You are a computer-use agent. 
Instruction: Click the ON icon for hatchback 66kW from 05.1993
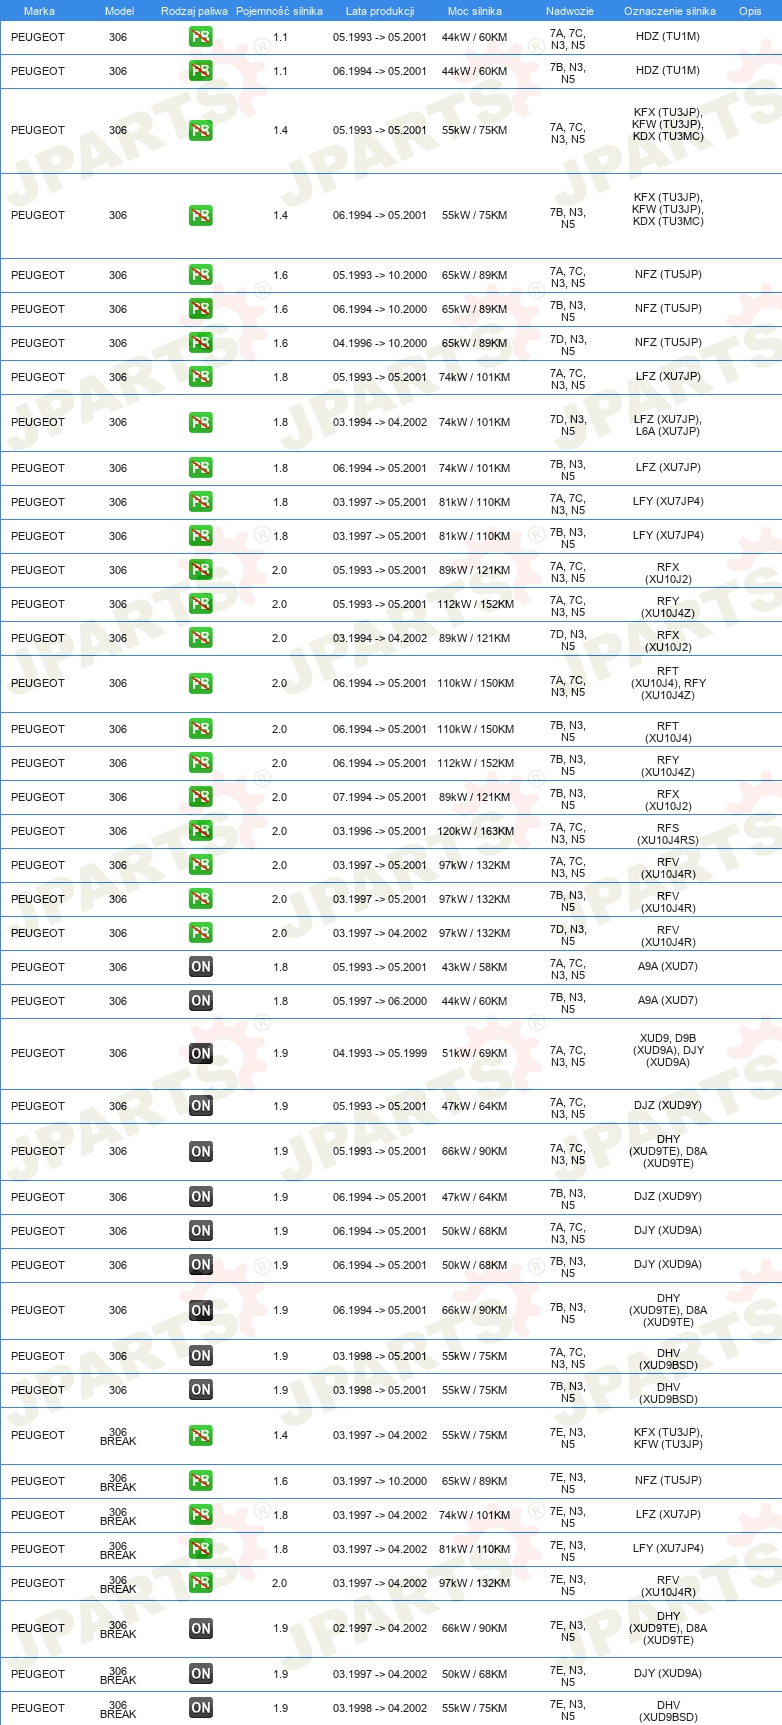coord(201,1151)
